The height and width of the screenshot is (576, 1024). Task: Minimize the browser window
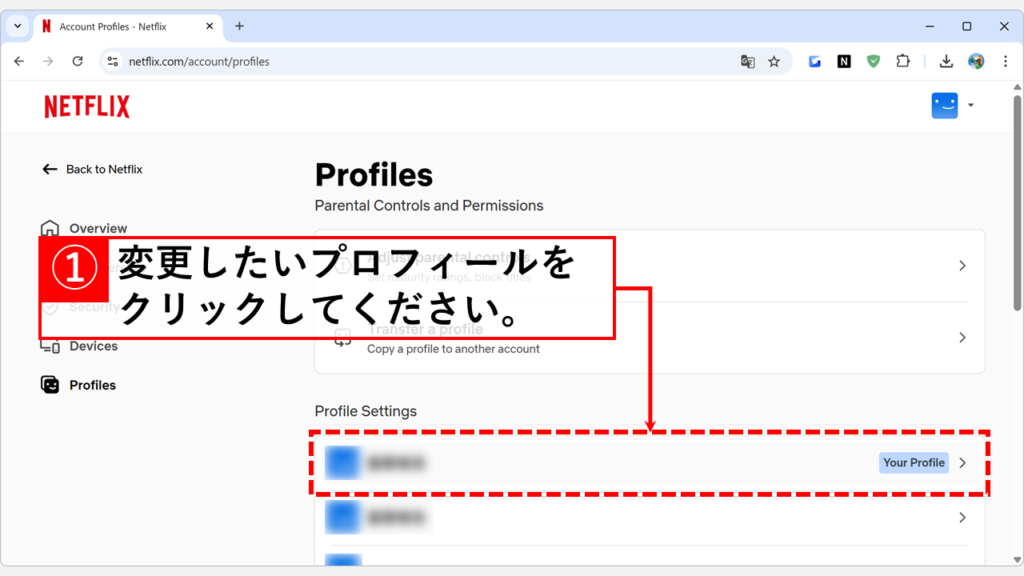(x=930, y=26)
